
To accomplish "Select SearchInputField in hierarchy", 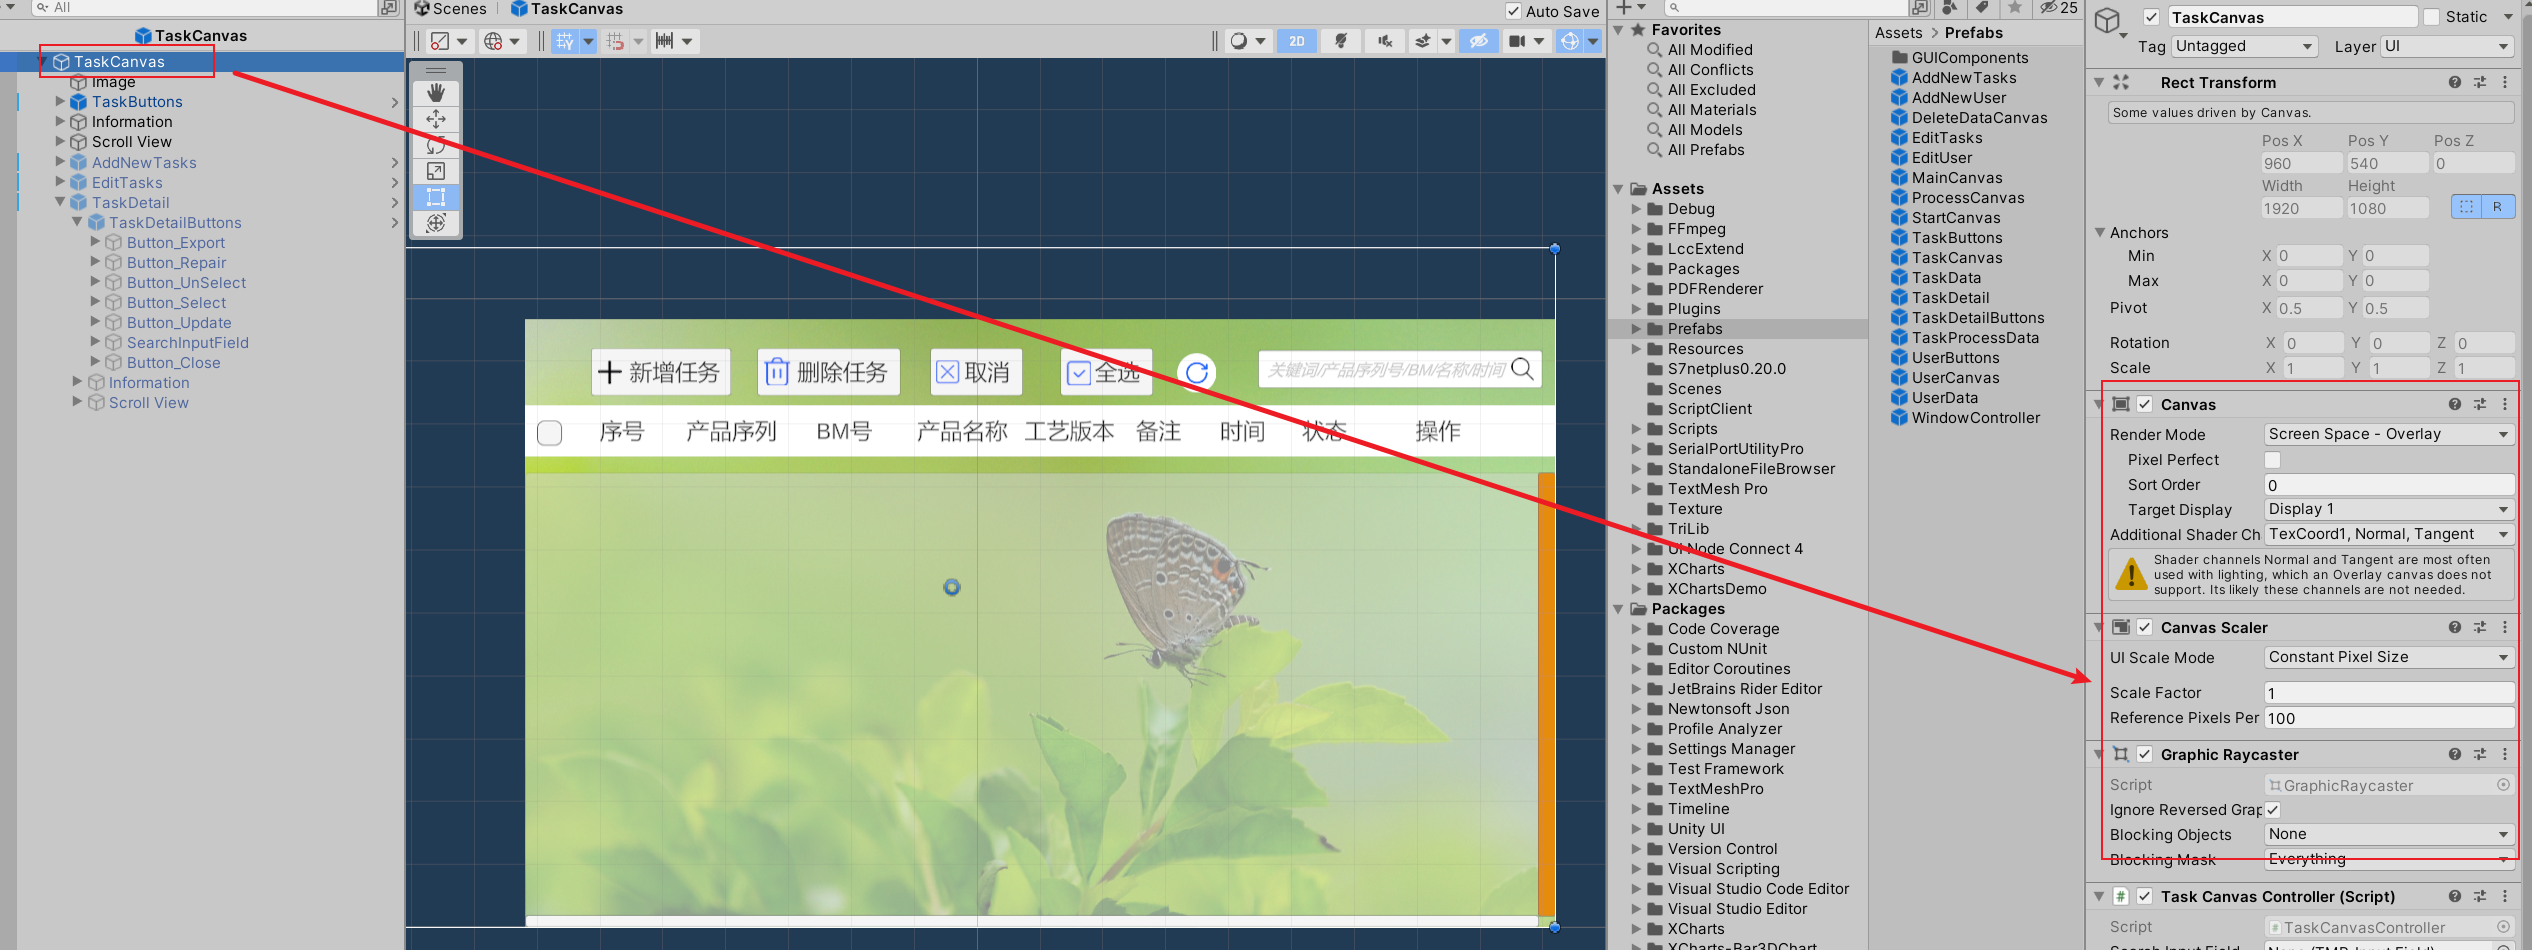I will pos(188,342).
